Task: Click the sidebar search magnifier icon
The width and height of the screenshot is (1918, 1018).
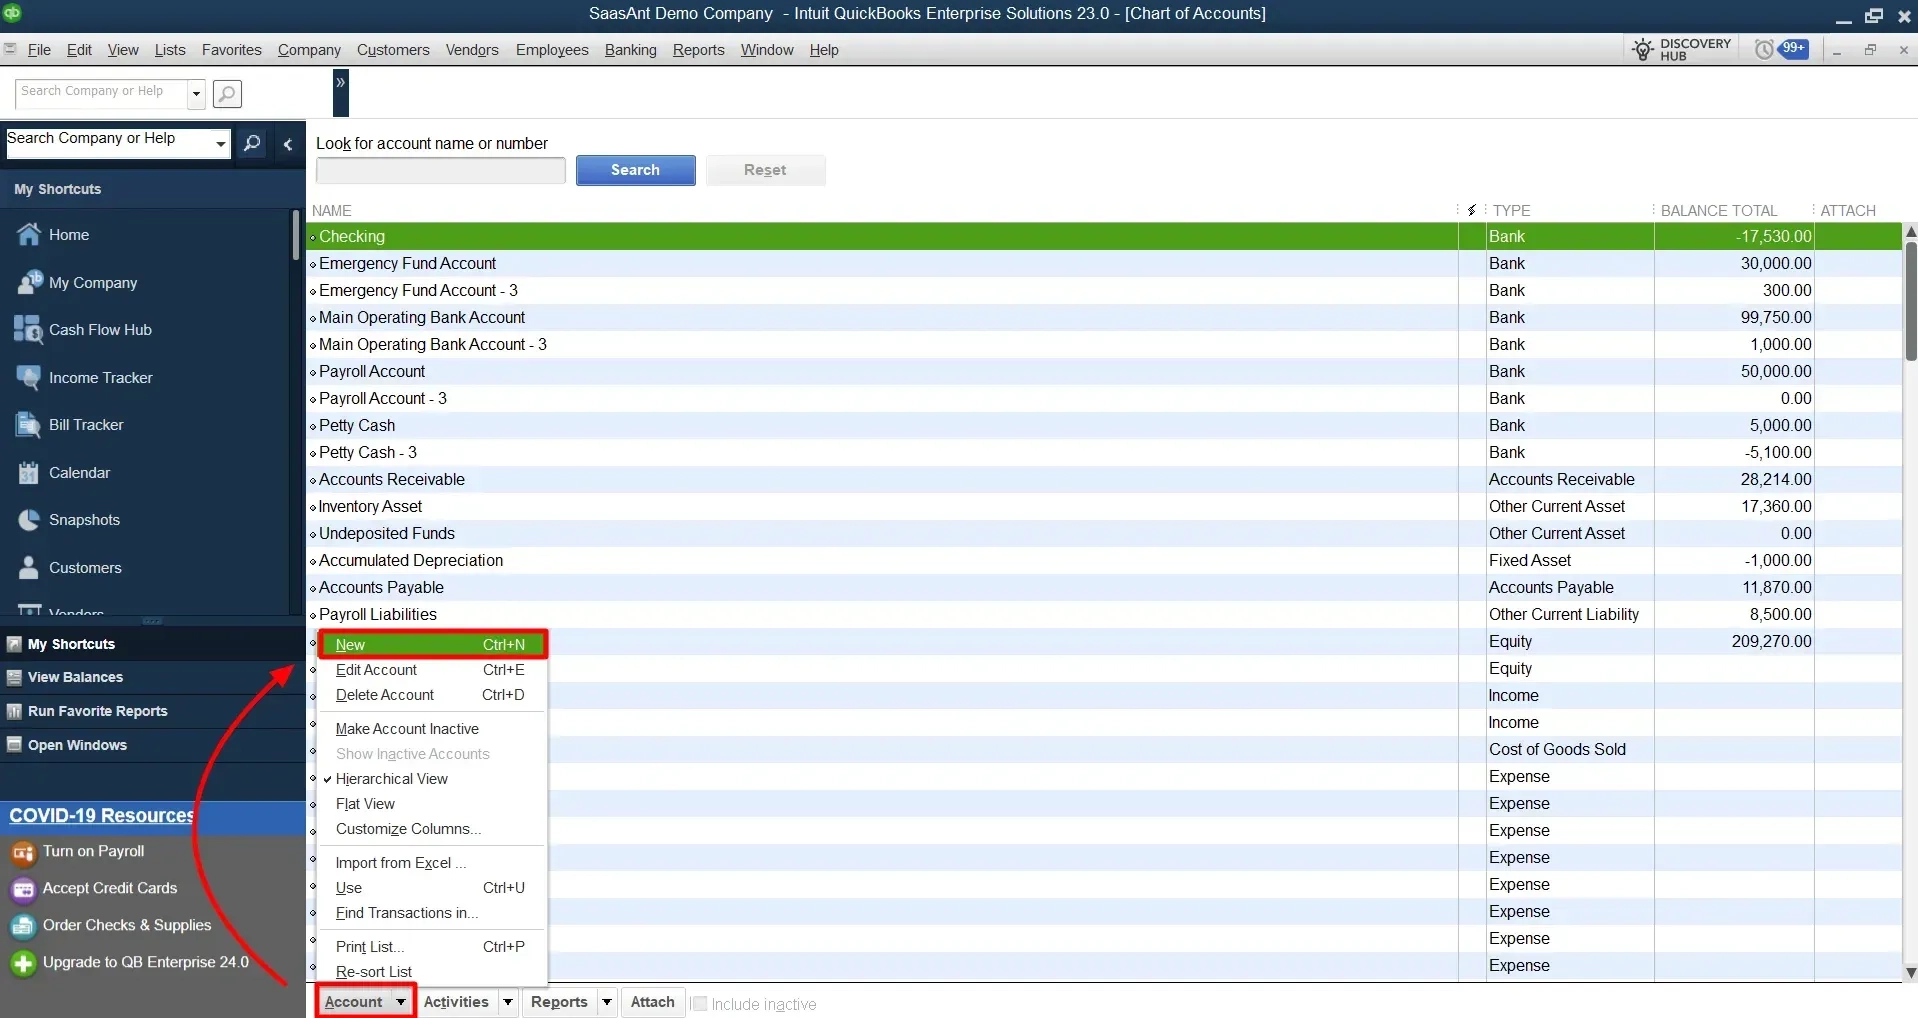Action: 252,143
